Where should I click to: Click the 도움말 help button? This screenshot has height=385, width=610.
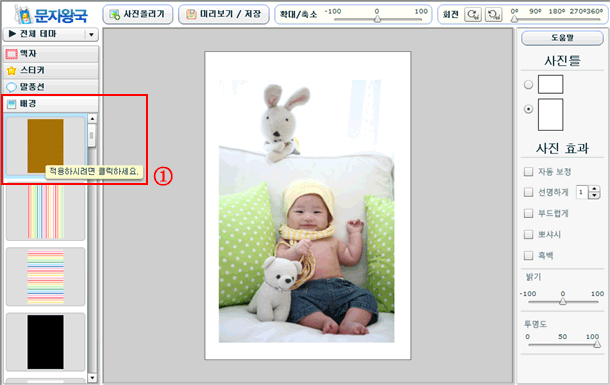pos(562,38)
